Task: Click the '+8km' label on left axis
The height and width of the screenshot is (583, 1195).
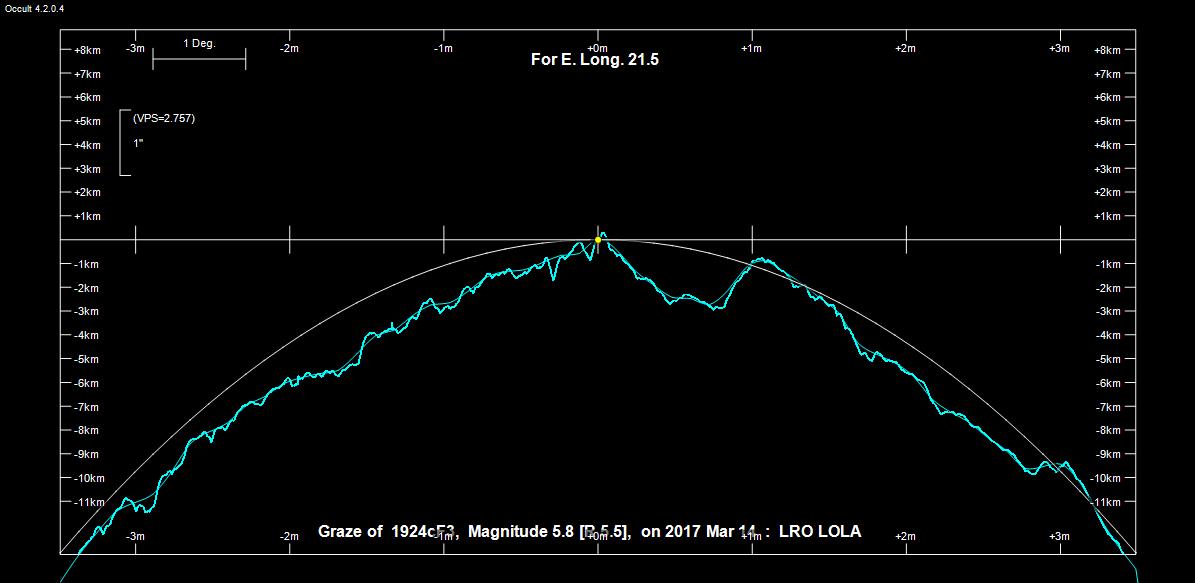Action: coord(87,50)
